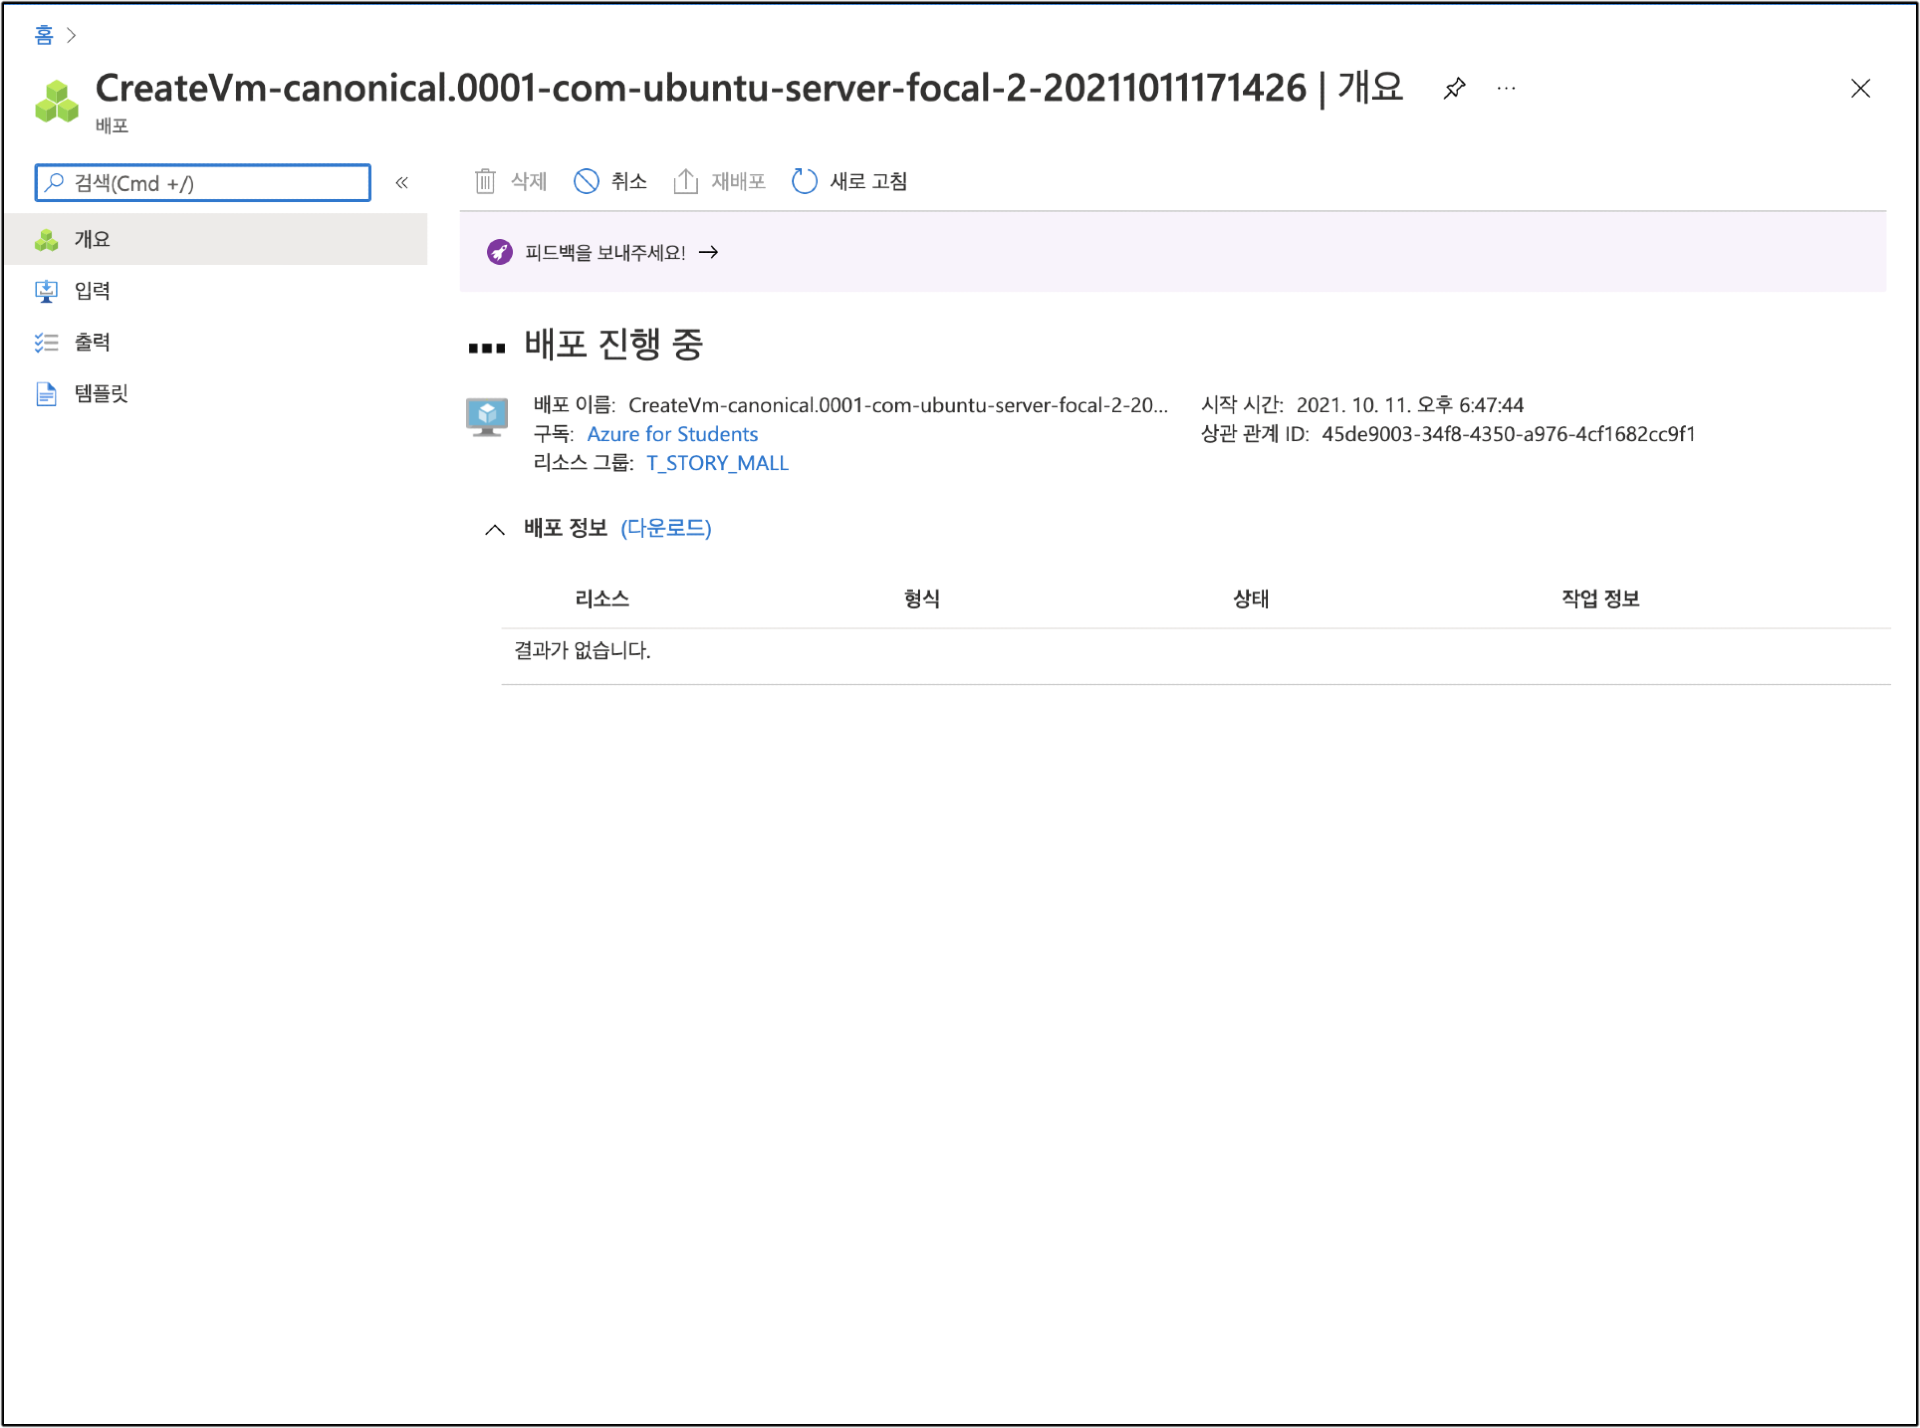The width and height of the screenshot is (1920, 1428).
Task: Open the T_STORY_MALL resource group link
Action: click(717, 463)
